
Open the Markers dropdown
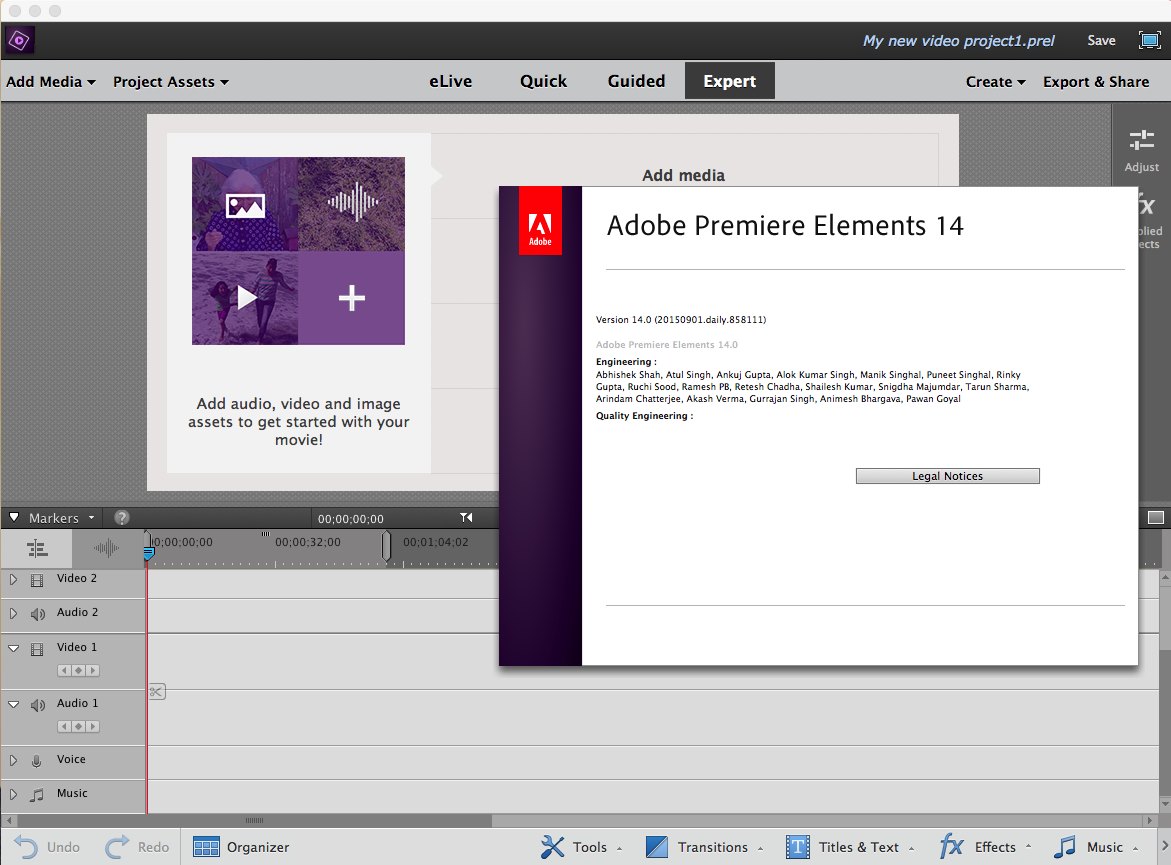[x=61, y=518]
